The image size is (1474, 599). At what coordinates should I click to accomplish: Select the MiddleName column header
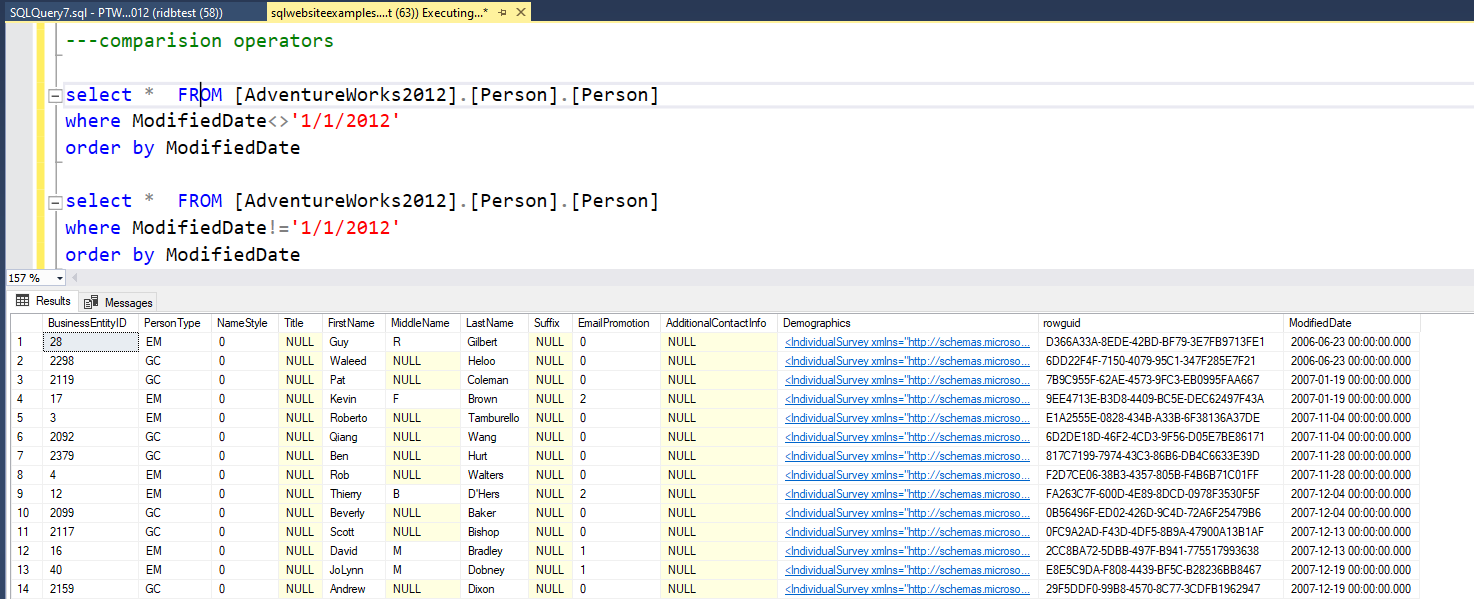423,323
